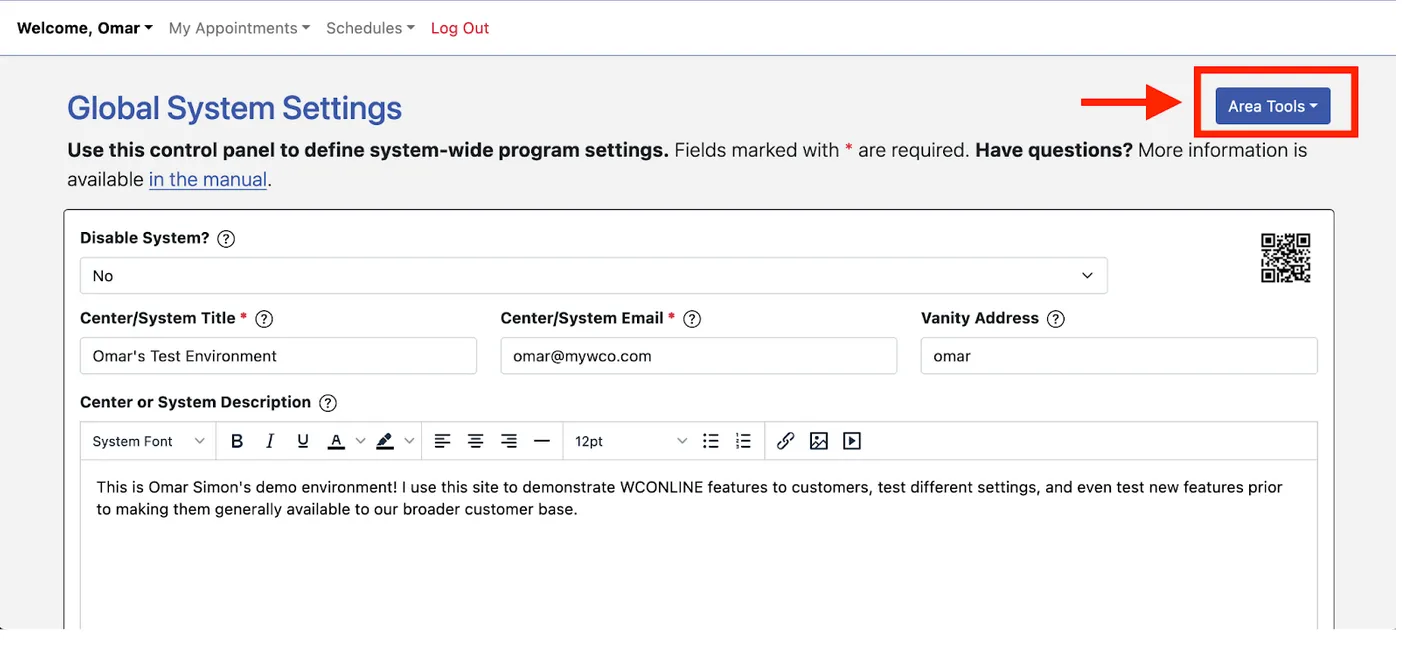The width and height of the screenshot is (1402, 668).
Task: Insert image into description
Action: (819, 441)
